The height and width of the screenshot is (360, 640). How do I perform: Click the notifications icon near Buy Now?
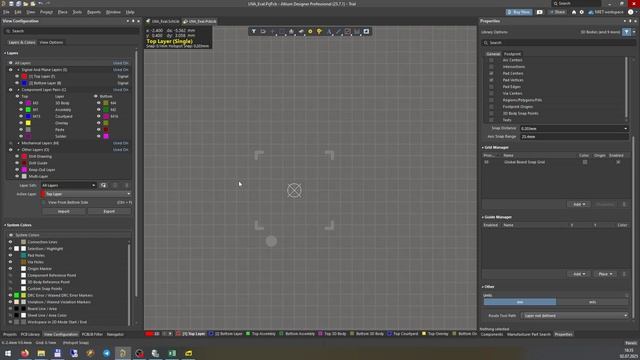(540, 12)
